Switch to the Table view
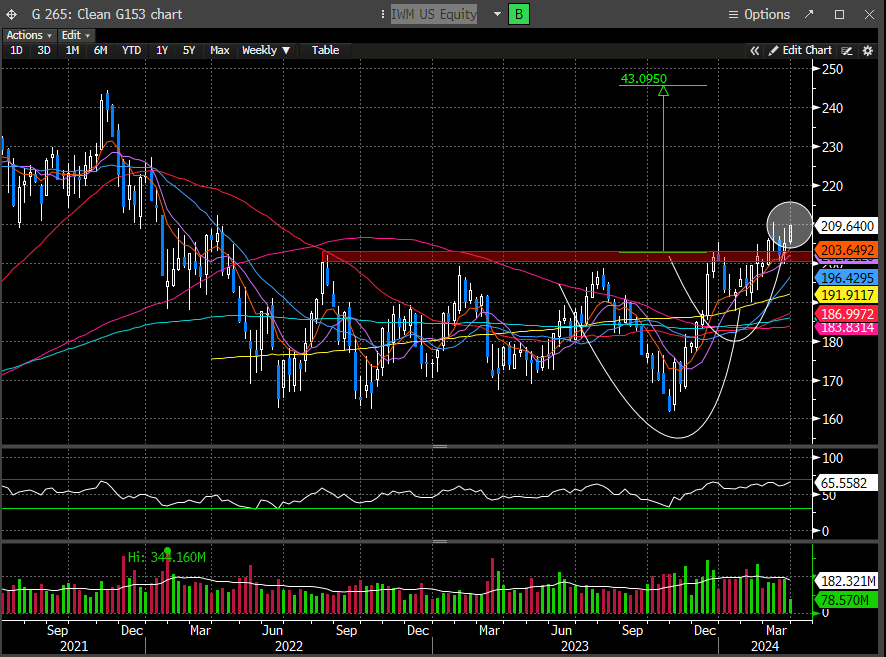The image size is (886, 657). (325, 50)
